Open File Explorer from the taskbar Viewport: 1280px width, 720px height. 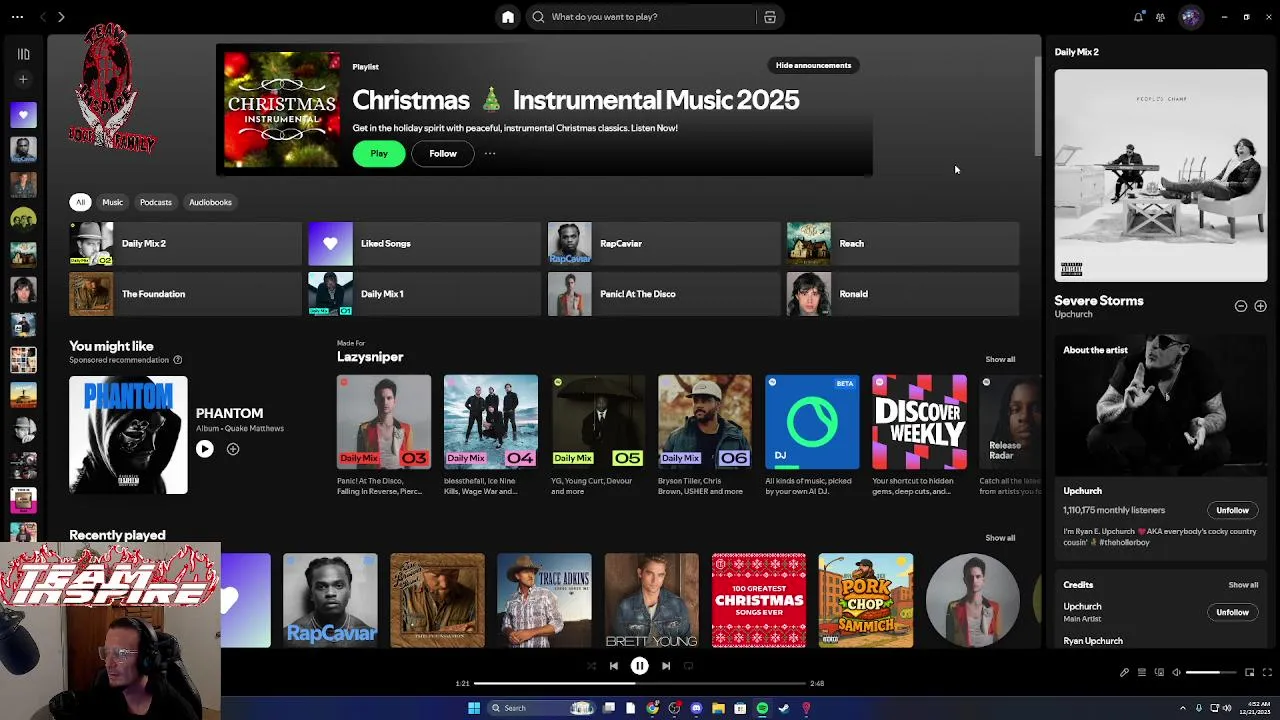[x=718, y=708]
